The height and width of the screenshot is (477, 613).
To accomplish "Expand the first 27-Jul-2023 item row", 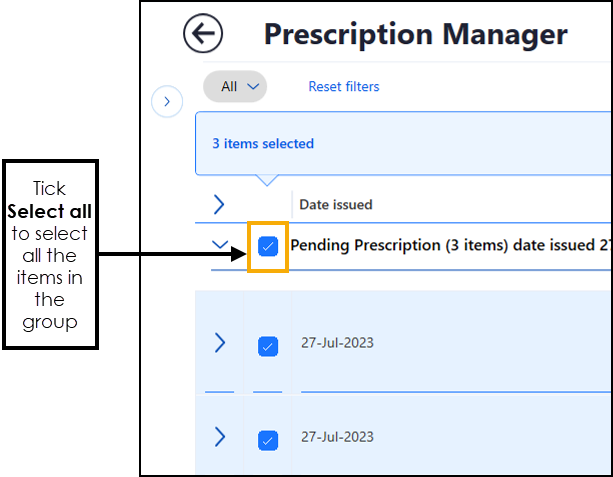I will (220, 343).
